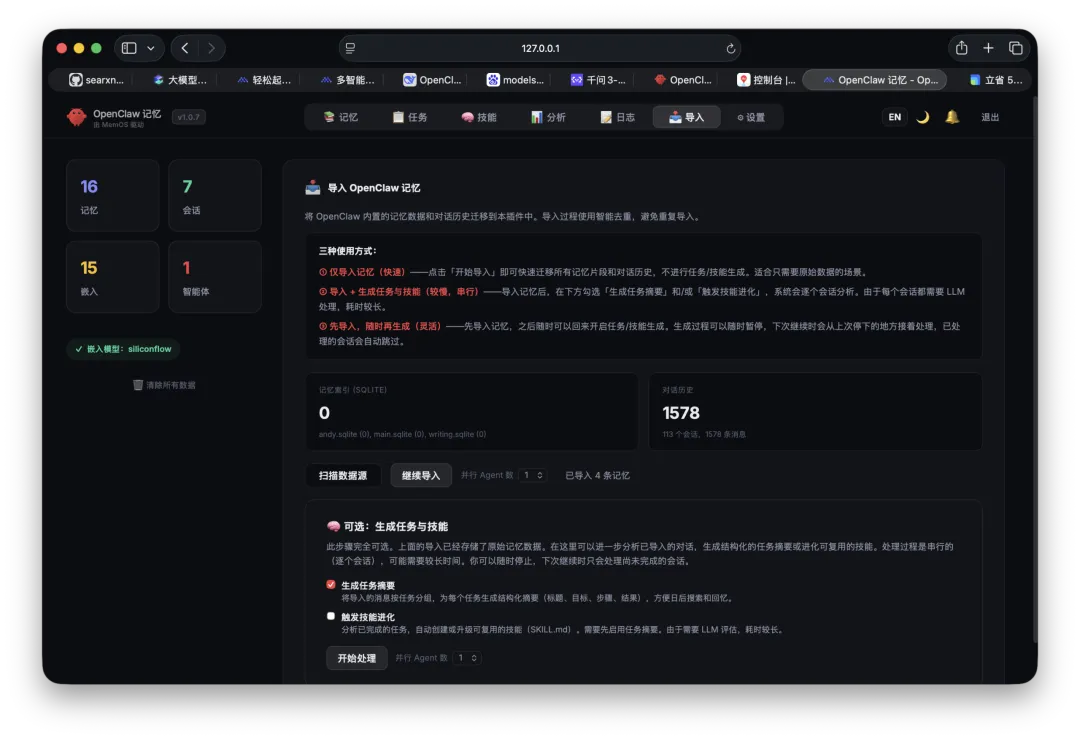Open the 日志 tab
Screen dimensions: 1080x740
coord(618,117)
